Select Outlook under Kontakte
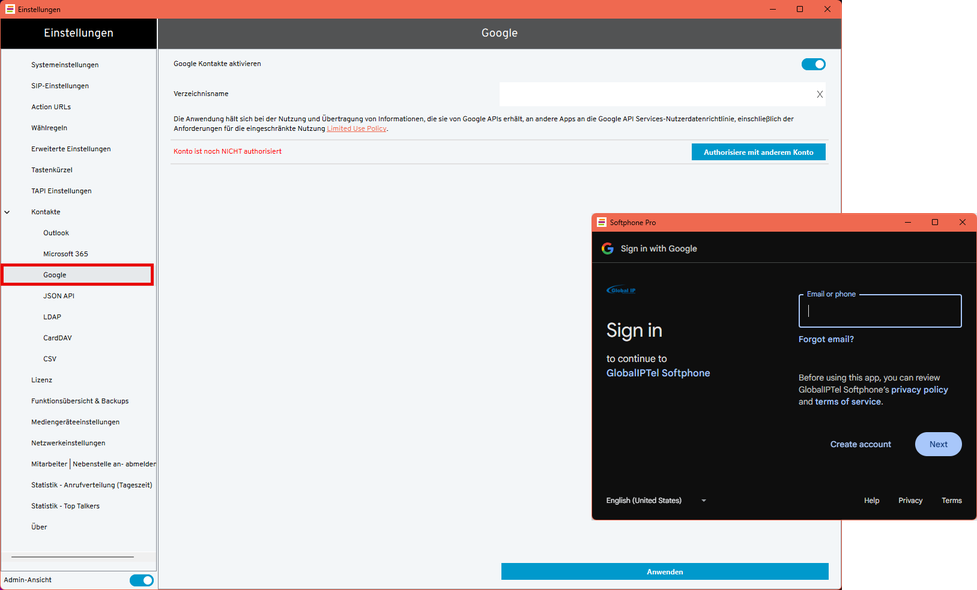Viewport: 977px width, 590px height. [x=56, y=233]
